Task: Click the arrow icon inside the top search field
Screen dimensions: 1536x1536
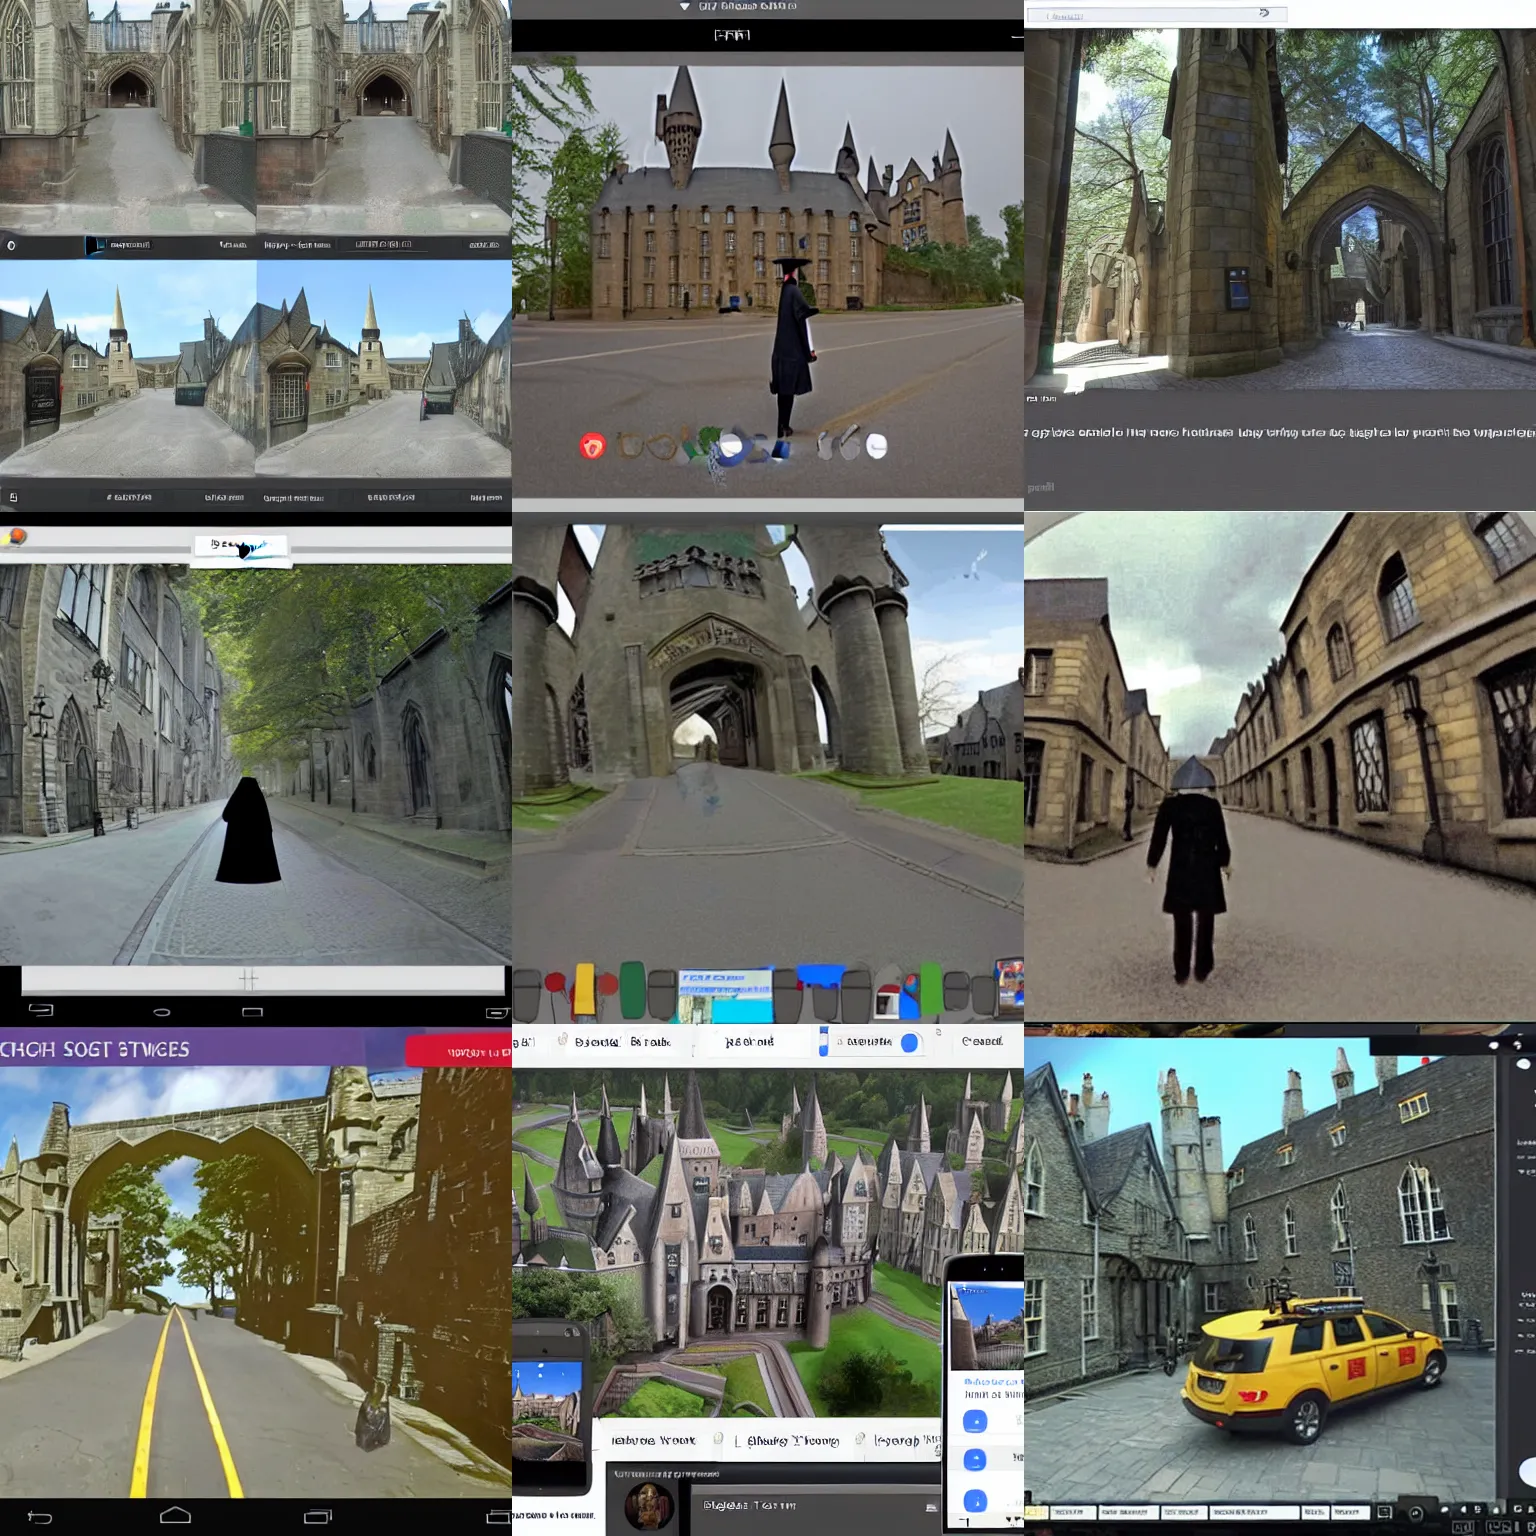Action: [x=1264, y=13]
